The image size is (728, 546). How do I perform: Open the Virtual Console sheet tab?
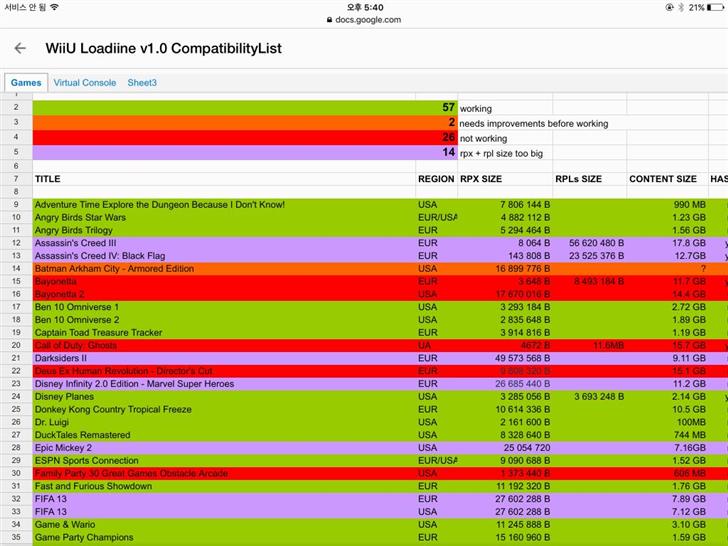84,83
